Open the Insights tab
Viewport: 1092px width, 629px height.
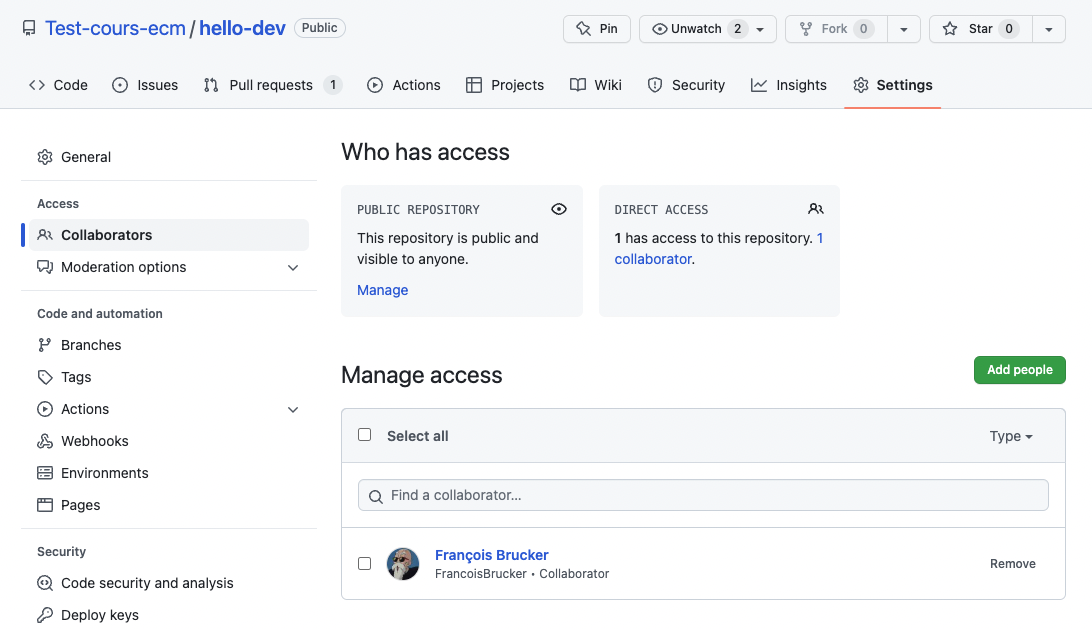(789, 85)
